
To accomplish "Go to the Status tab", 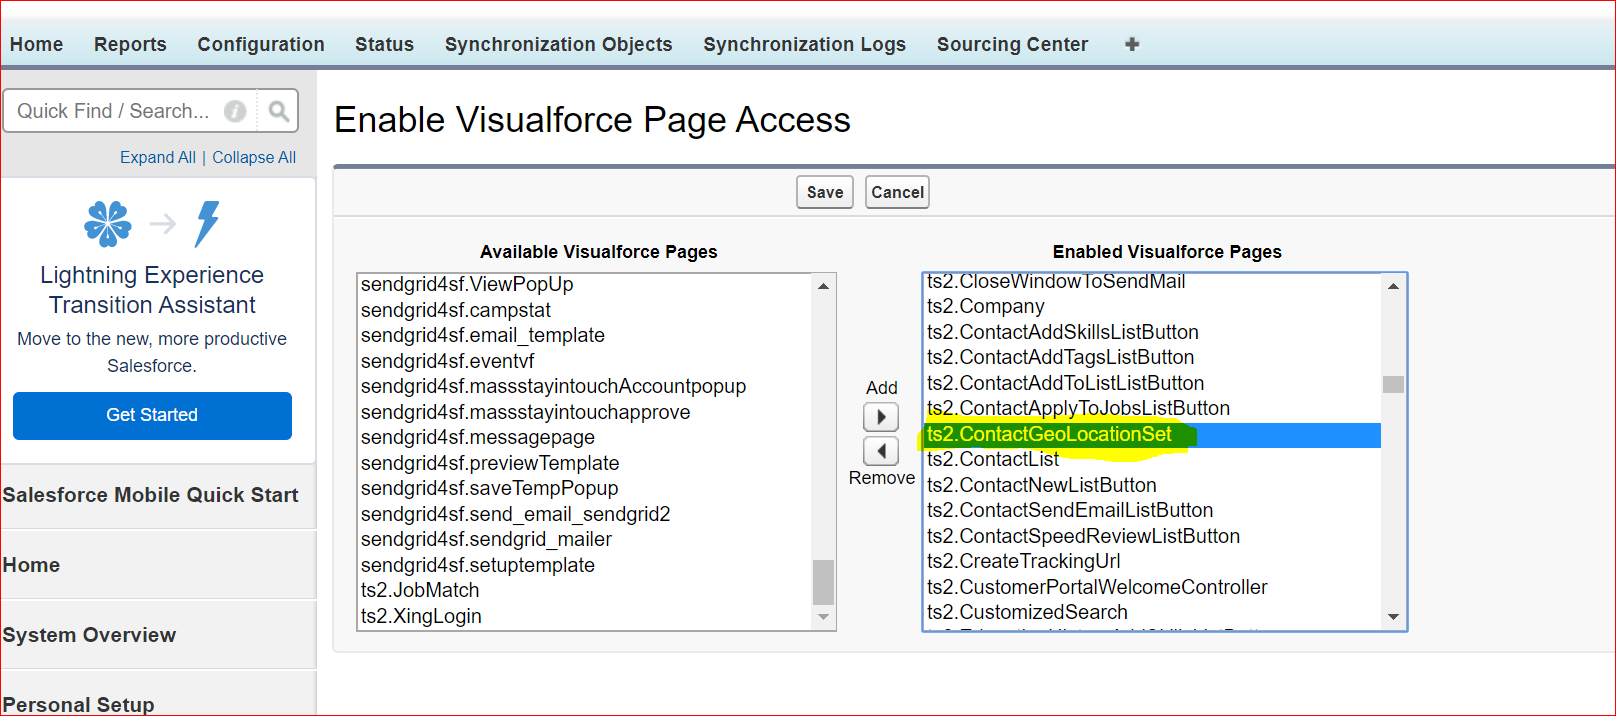I will tap(384, 44).
